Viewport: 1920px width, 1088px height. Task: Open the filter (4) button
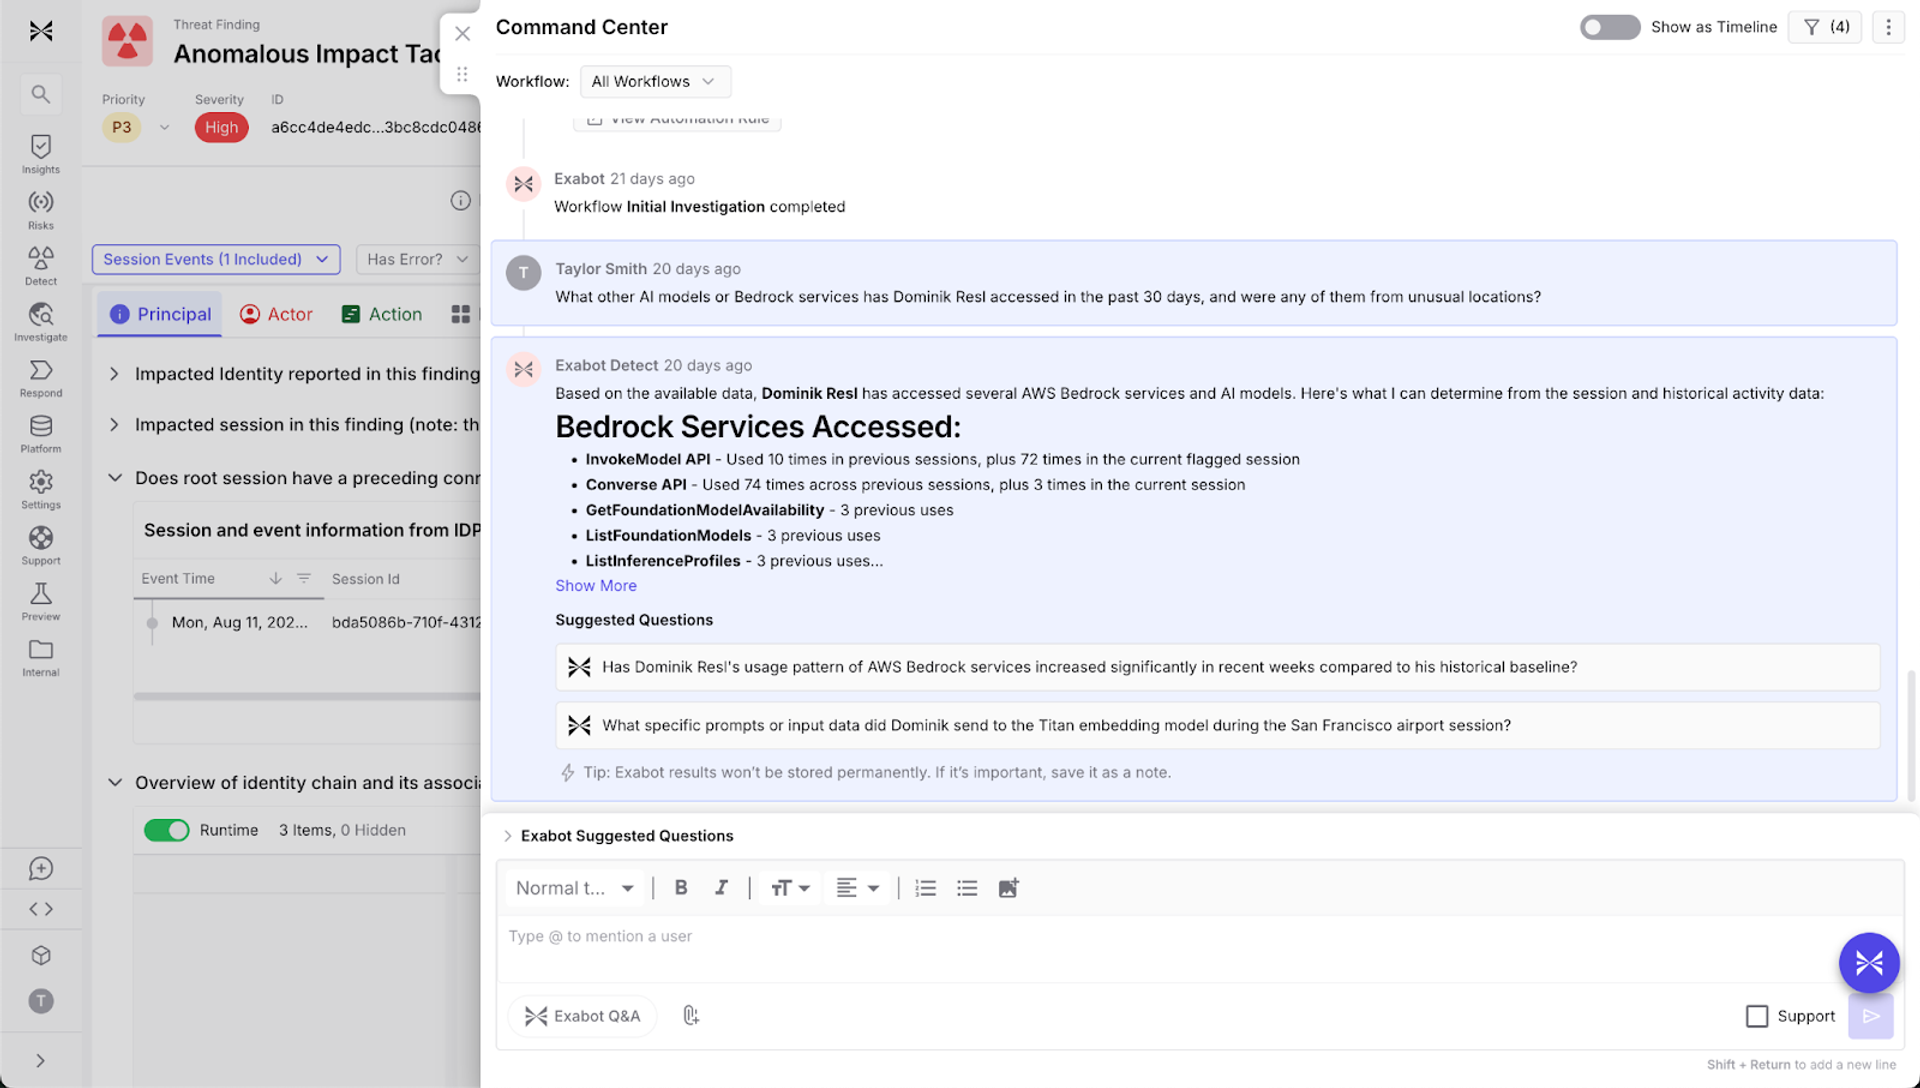click(1826, 27)
